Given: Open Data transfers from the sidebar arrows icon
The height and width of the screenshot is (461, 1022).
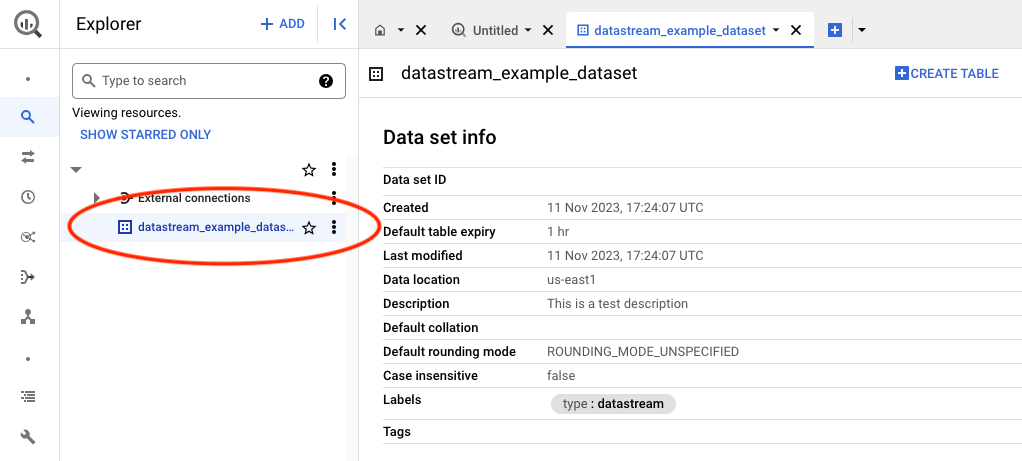Looking at the screenshot, I should (x=28, y=157).
